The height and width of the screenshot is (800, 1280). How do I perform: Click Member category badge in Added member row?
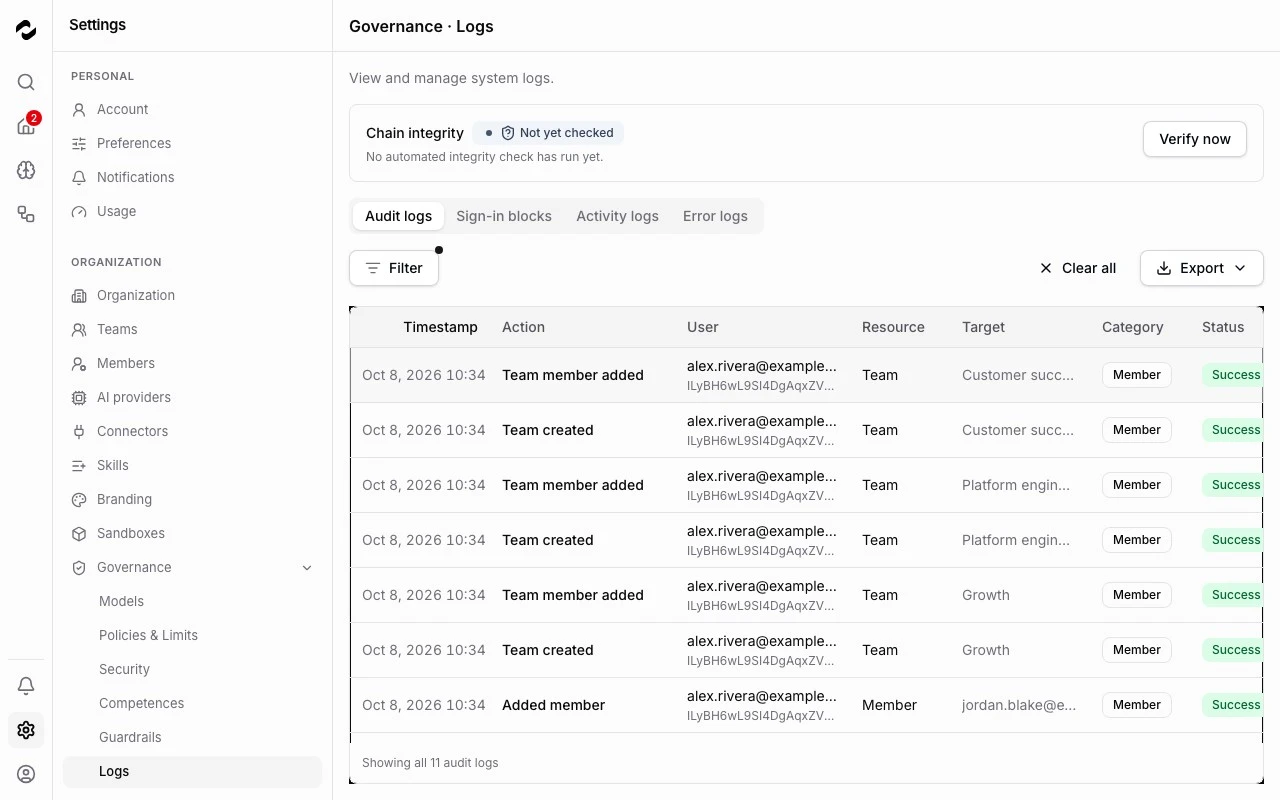coord(1137,705)
